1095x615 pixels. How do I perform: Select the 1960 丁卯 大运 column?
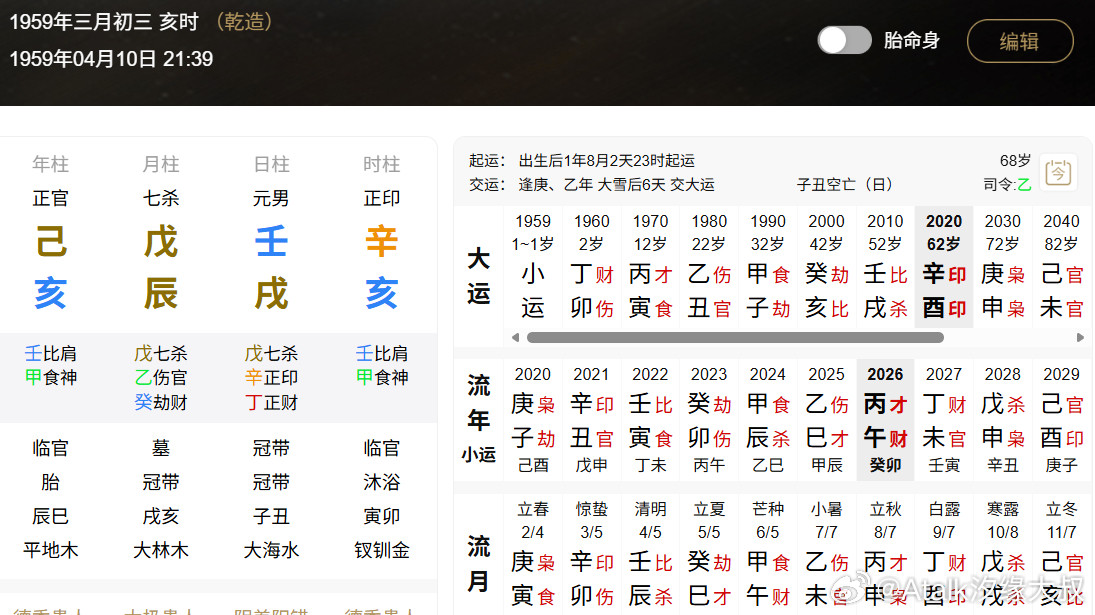(591, 267)
